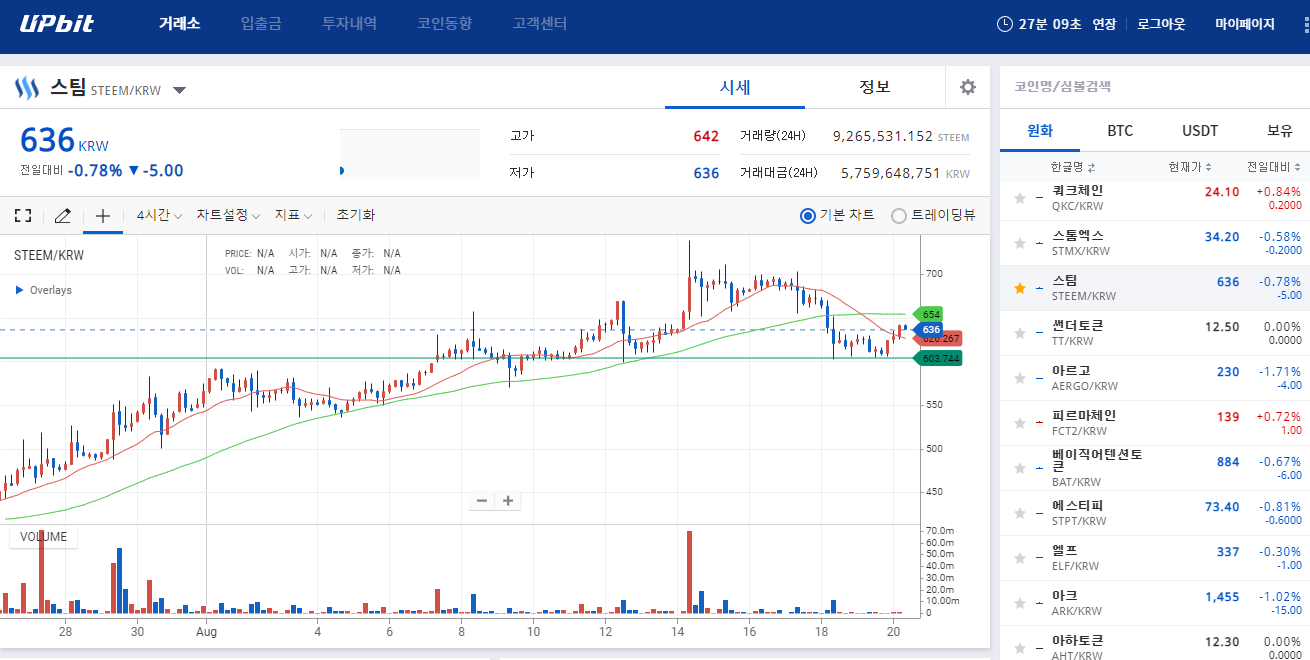Expand the Overlays triangle
Viewport: 1310px width, 660px height.
coord(20,290)
